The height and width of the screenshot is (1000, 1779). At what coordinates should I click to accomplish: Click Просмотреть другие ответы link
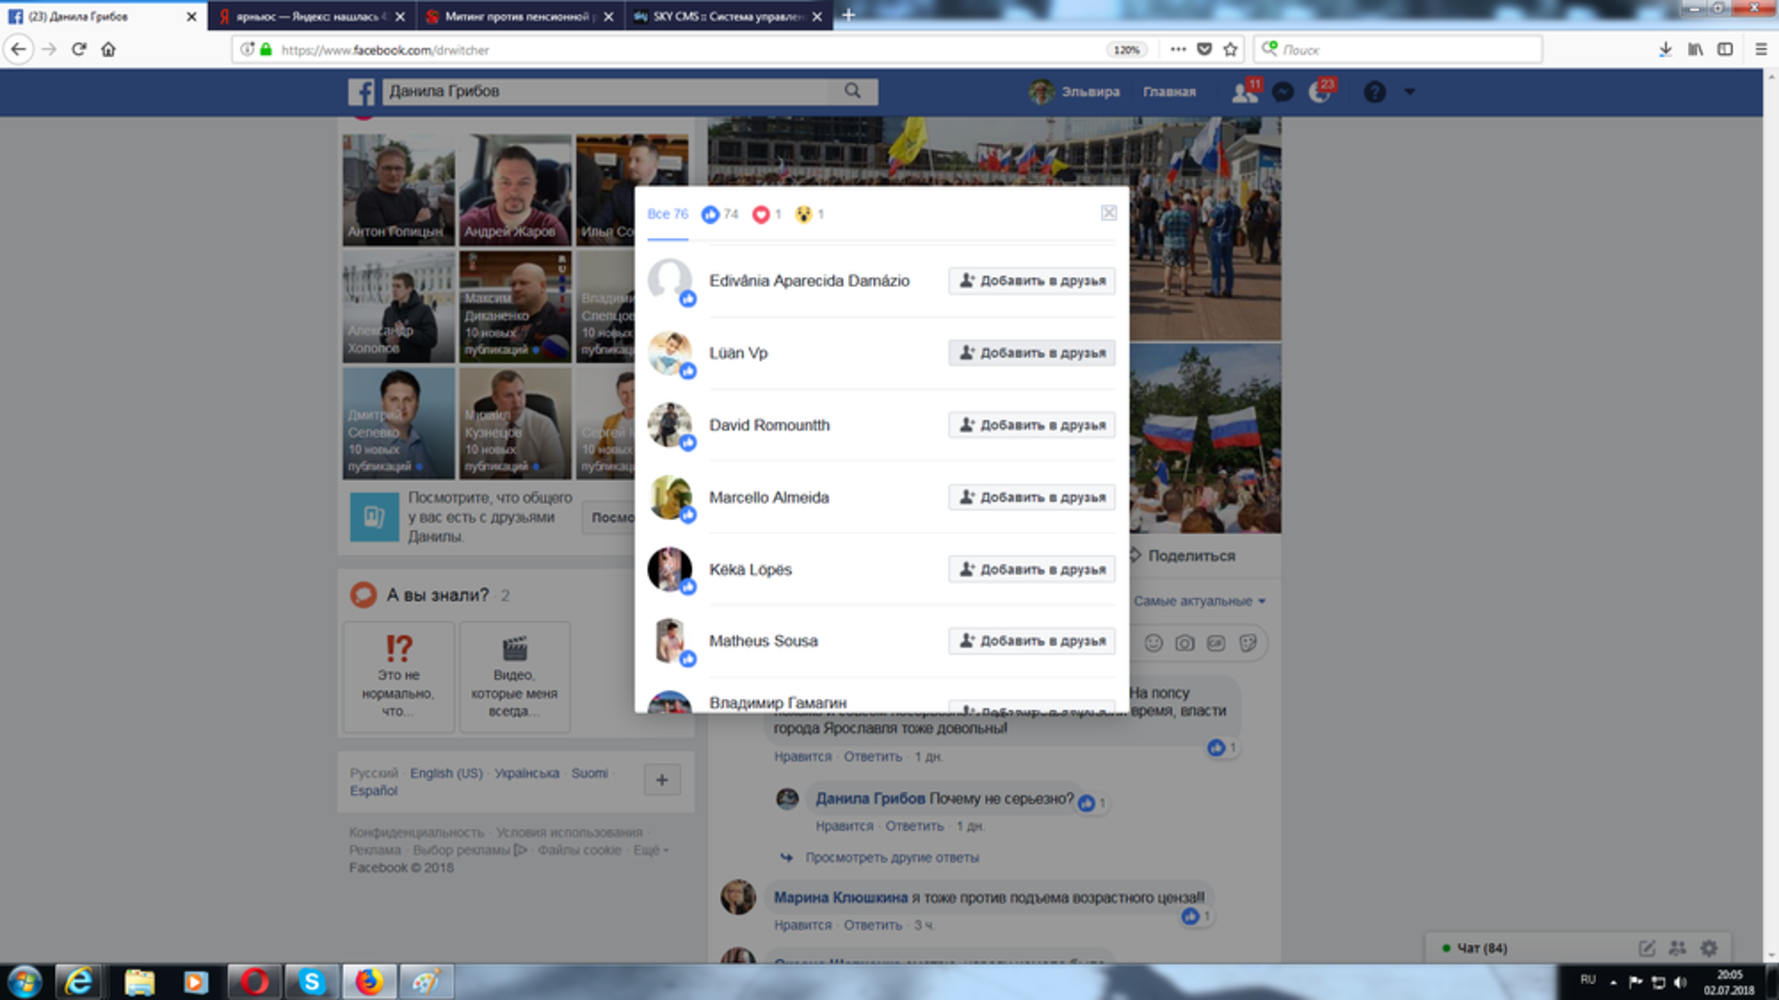pyautogui.click(x=892, y=858)
